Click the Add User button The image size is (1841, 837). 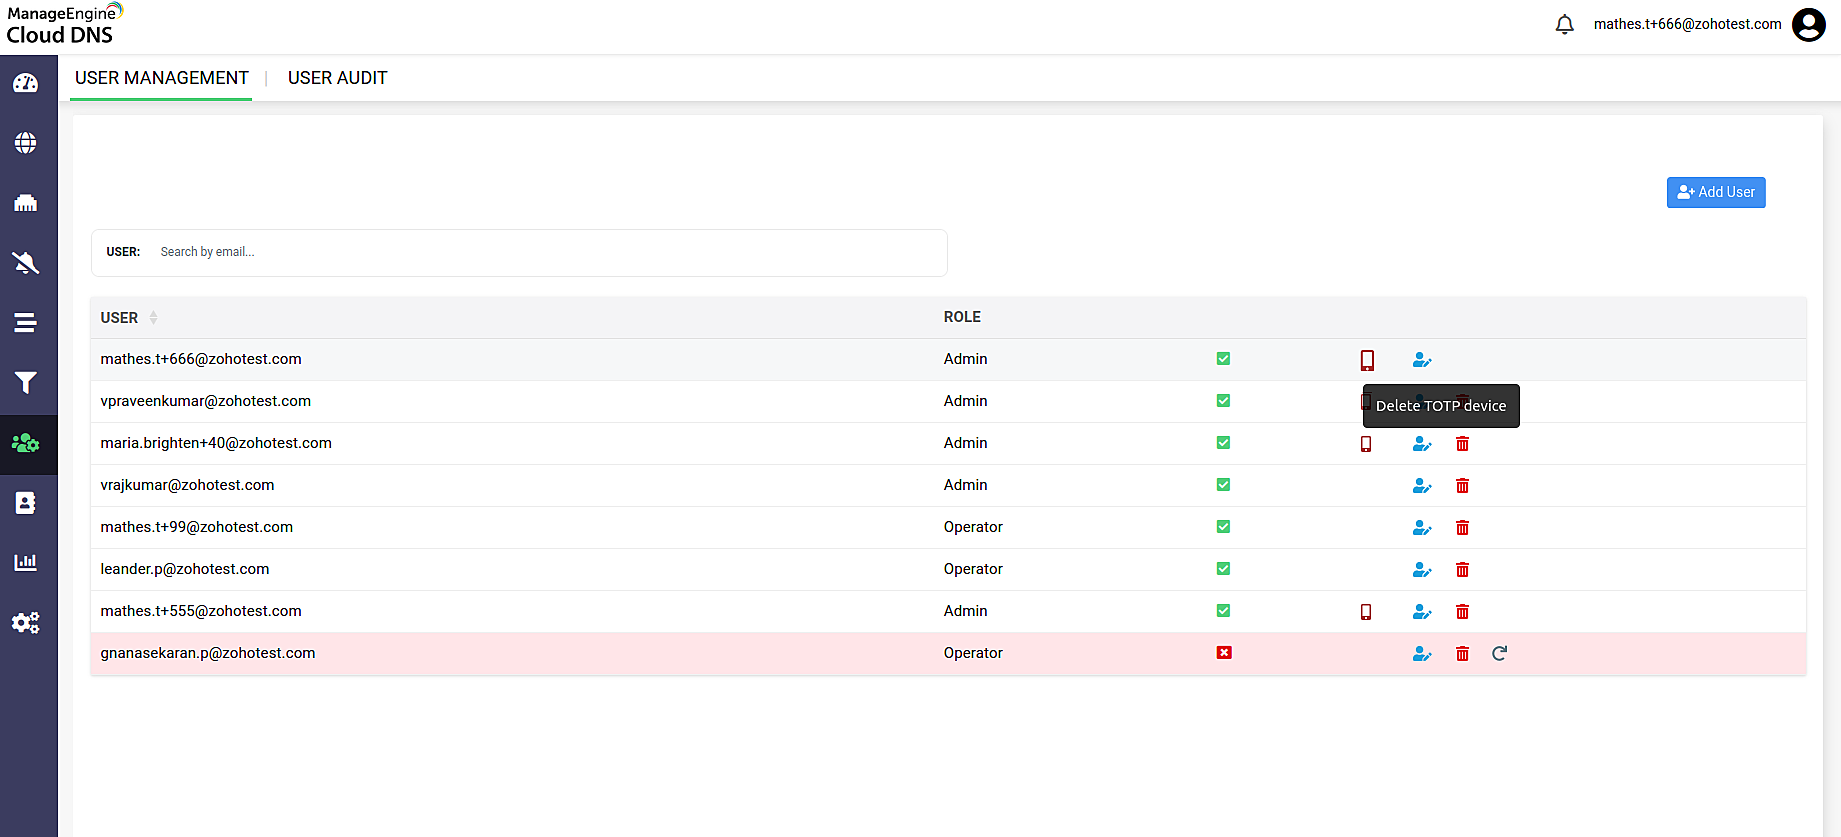pos(1716,192)
